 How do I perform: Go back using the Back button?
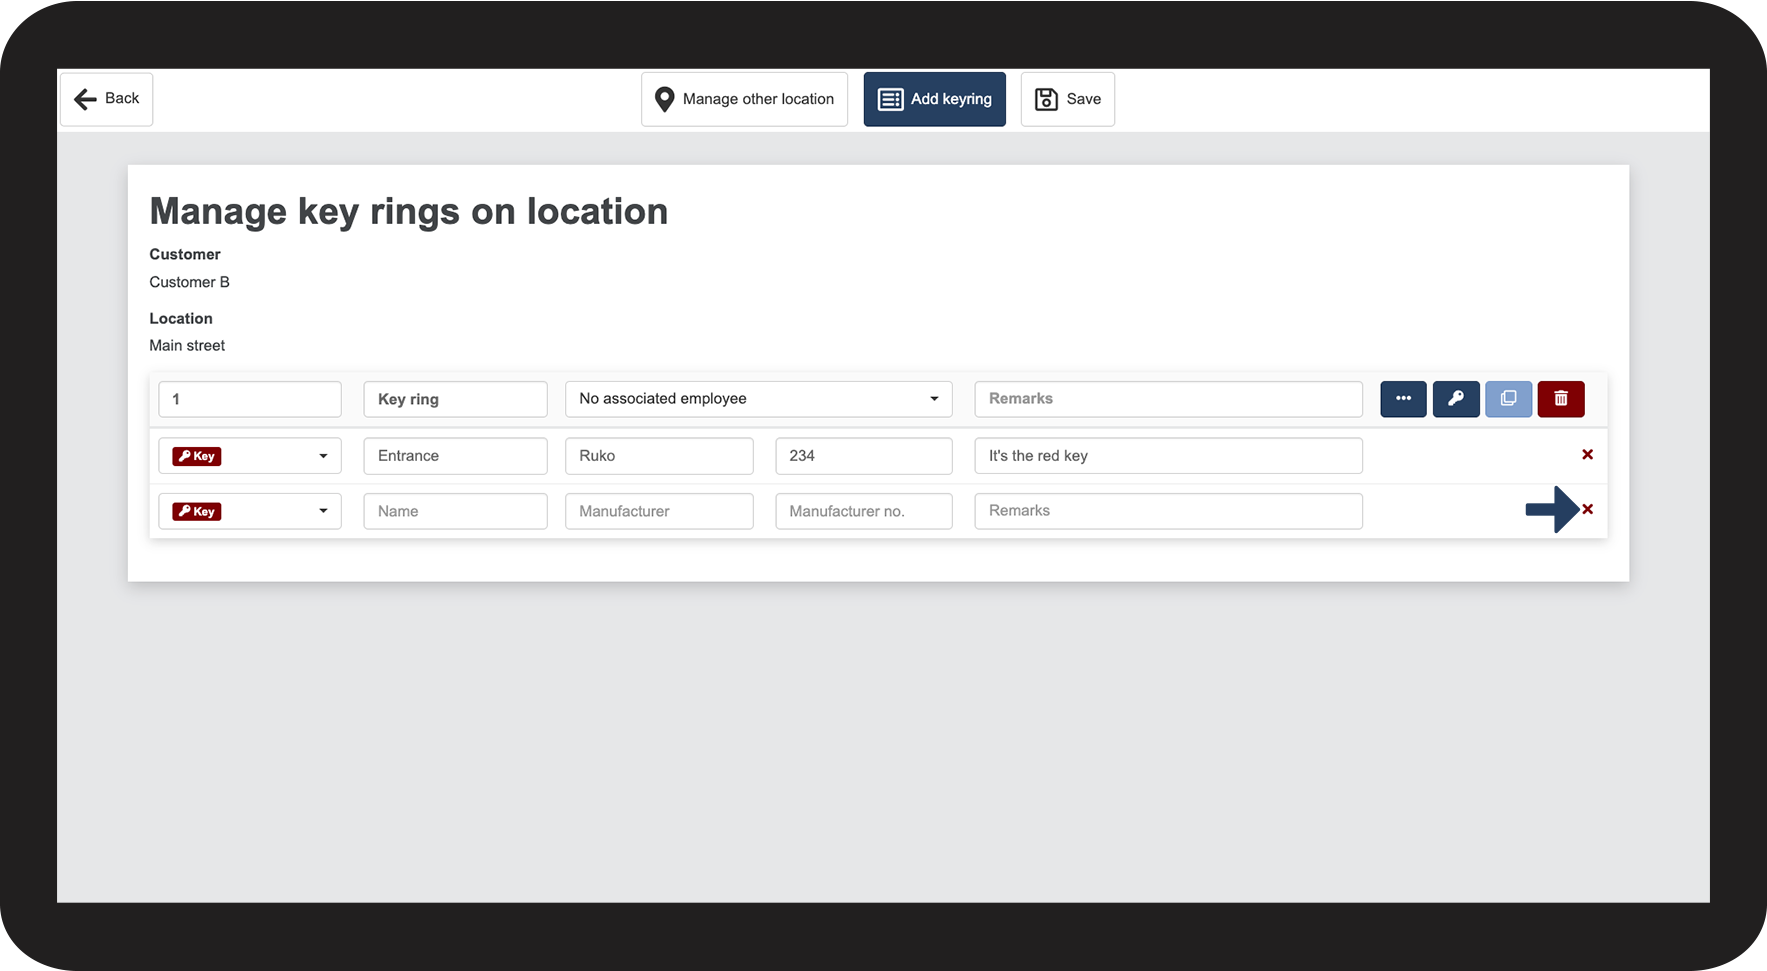pyautogui.click(x=107, y=99)
